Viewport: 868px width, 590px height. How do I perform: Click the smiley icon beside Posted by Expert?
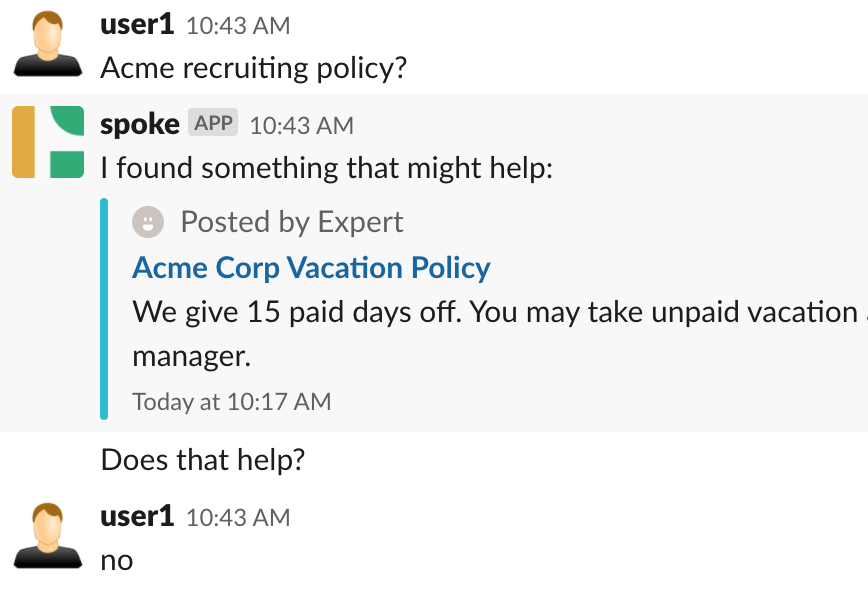tap(148, 222)
